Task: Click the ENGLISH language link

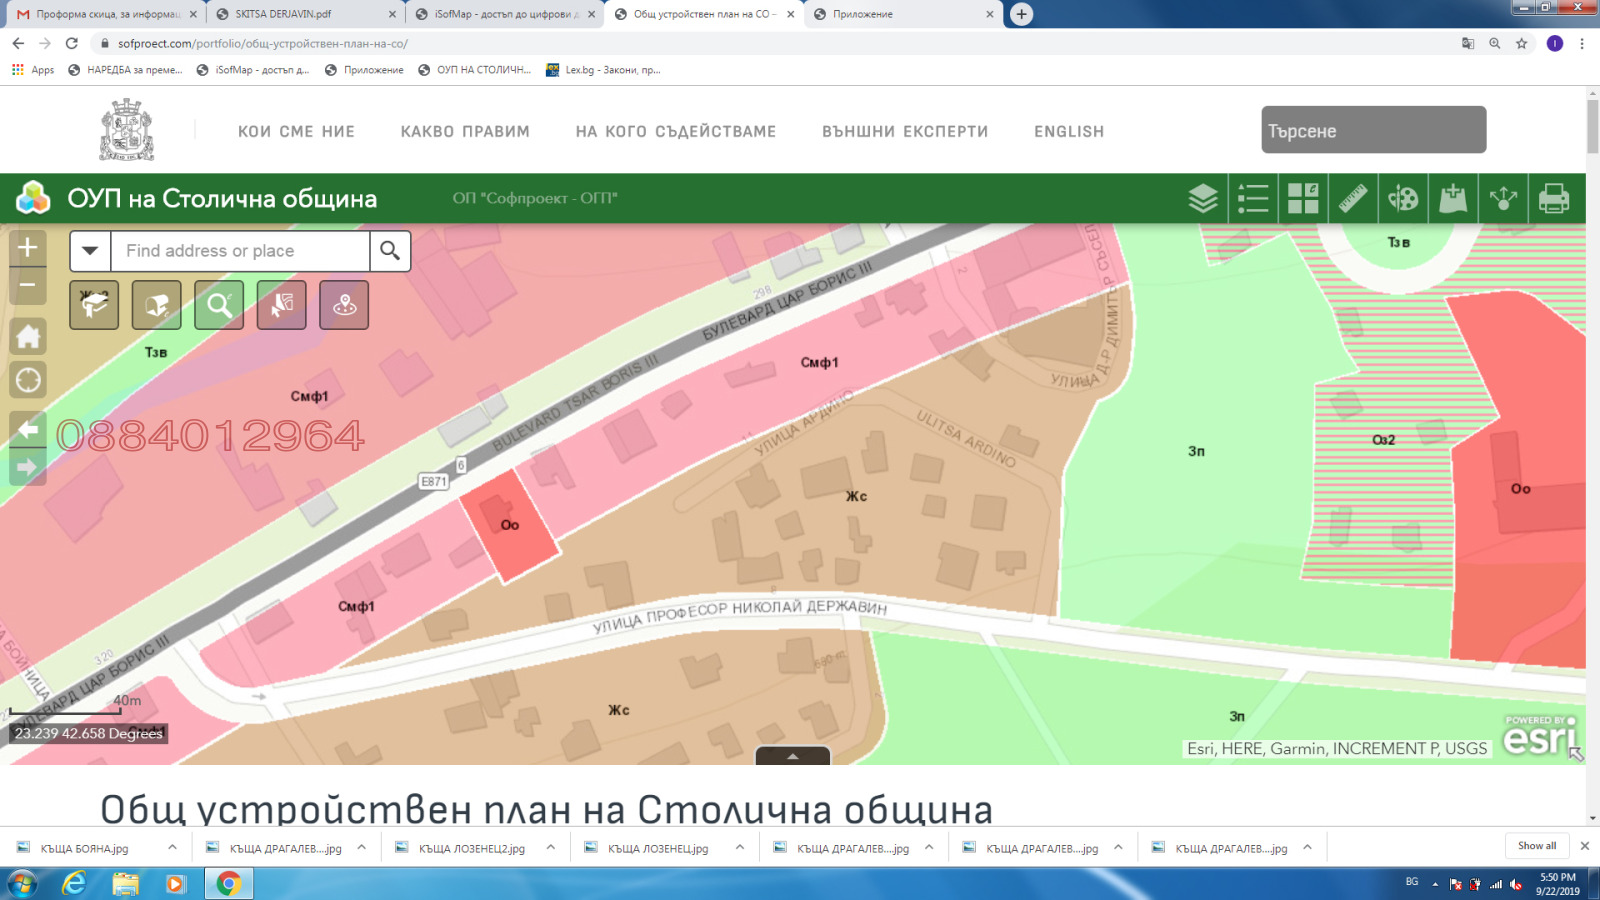Action: coord(1069,131)
